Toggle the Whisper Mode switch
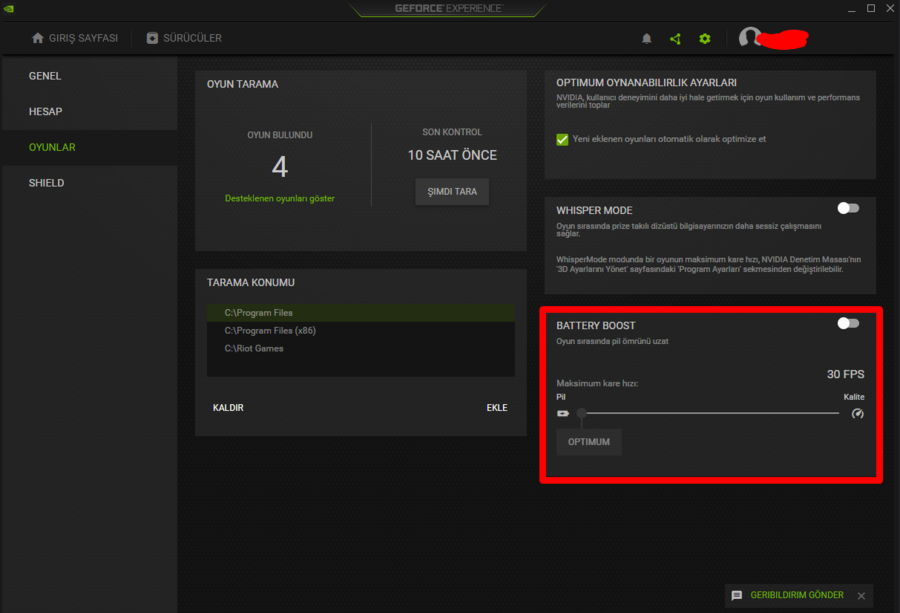Image resolution: width=900 pixels, height=613 pixels. [848, 208]
